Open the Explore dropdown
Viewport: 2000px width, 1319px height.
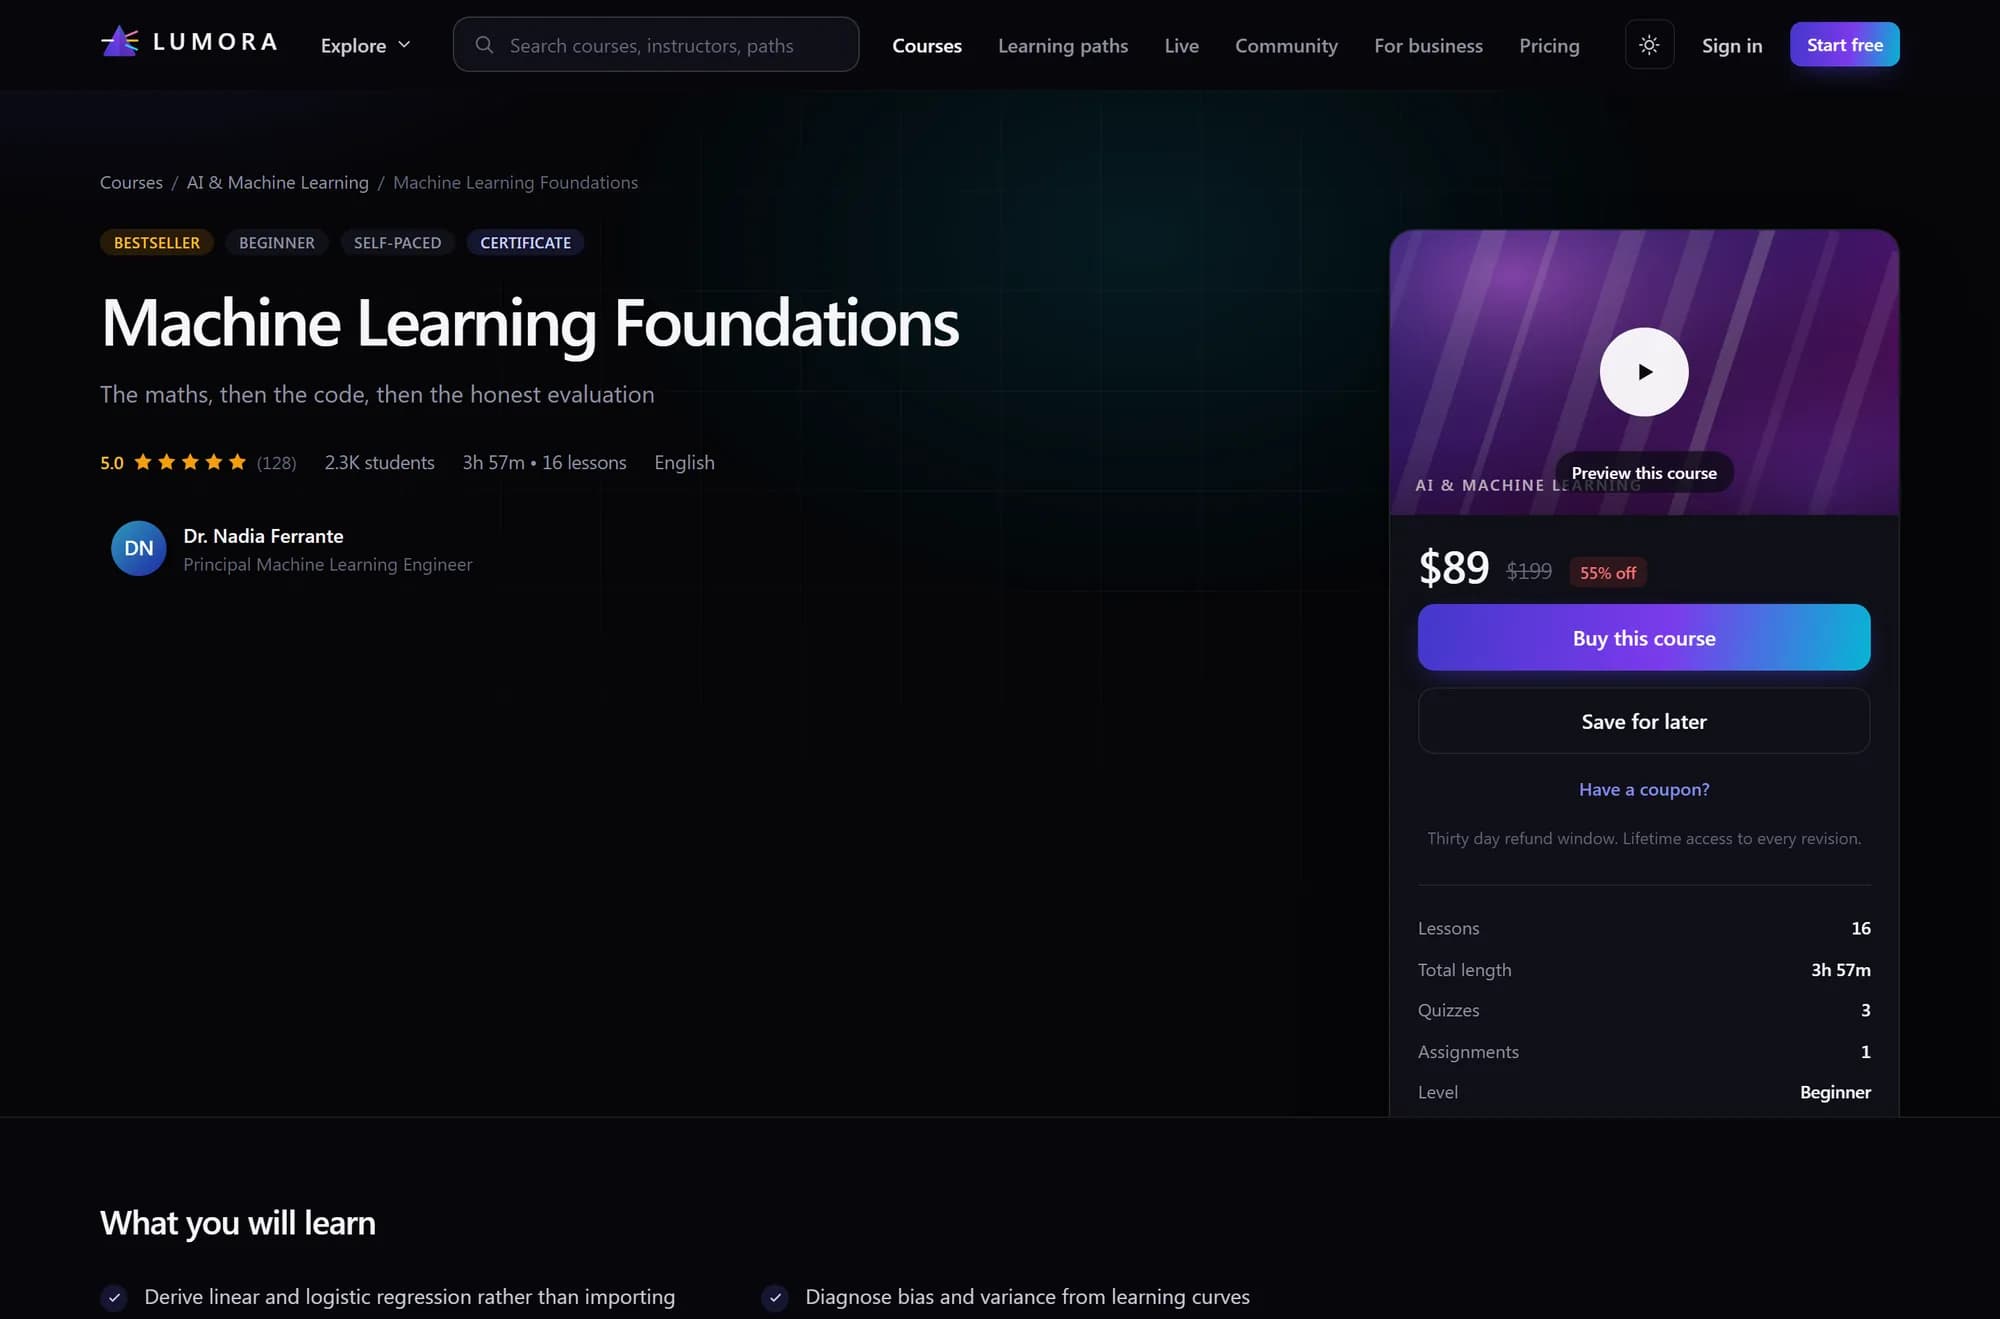365,45
